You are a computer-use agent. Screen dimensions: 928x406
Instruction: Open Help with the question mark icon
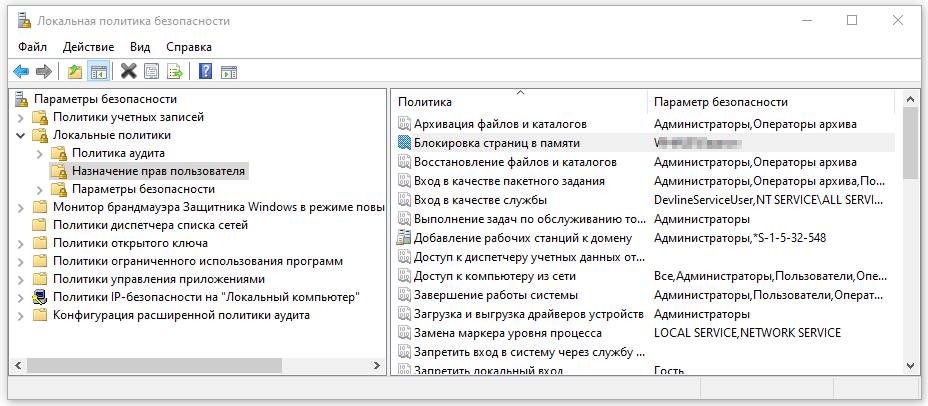pos(205,71)
